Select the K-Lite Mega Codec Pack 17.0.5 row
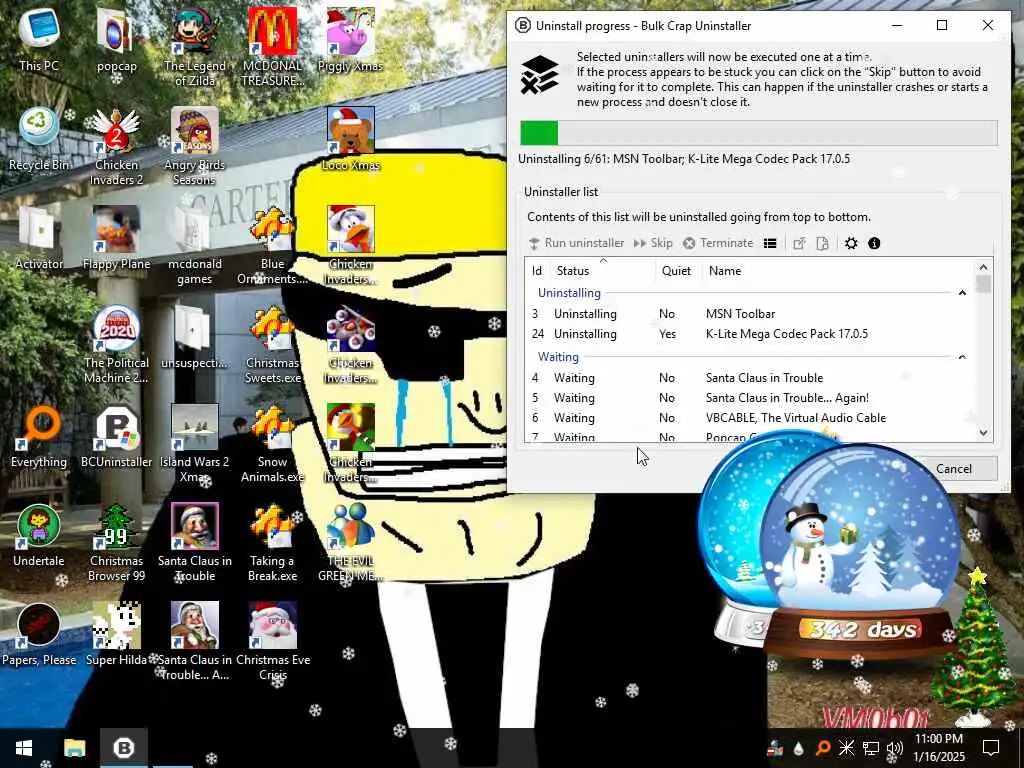 click(x=750, y=334)
